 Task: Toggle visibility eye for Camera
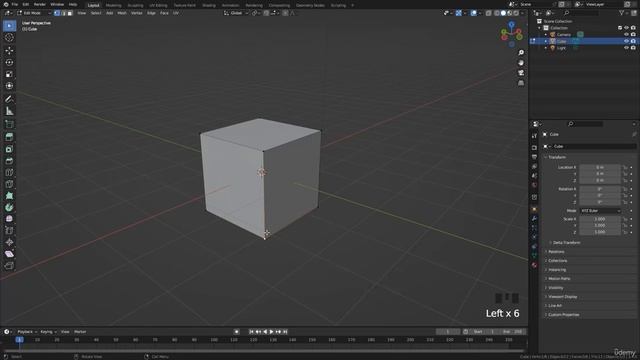click(x=626, y=35)
